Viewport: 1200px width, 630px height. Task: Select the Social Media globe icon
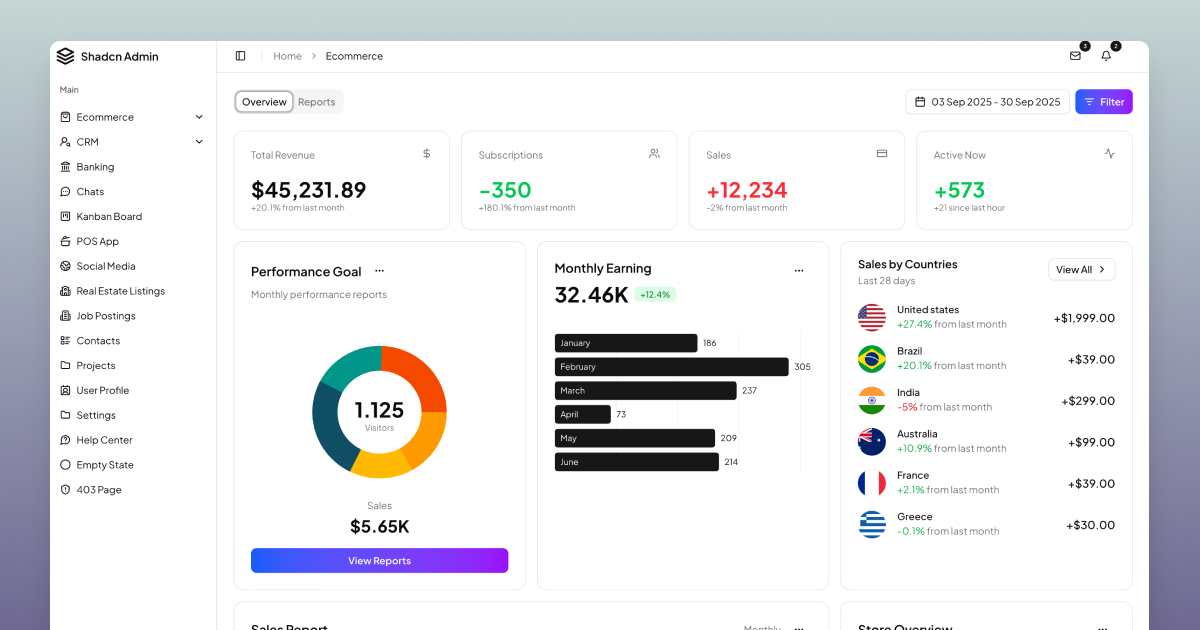coord(66,266)
